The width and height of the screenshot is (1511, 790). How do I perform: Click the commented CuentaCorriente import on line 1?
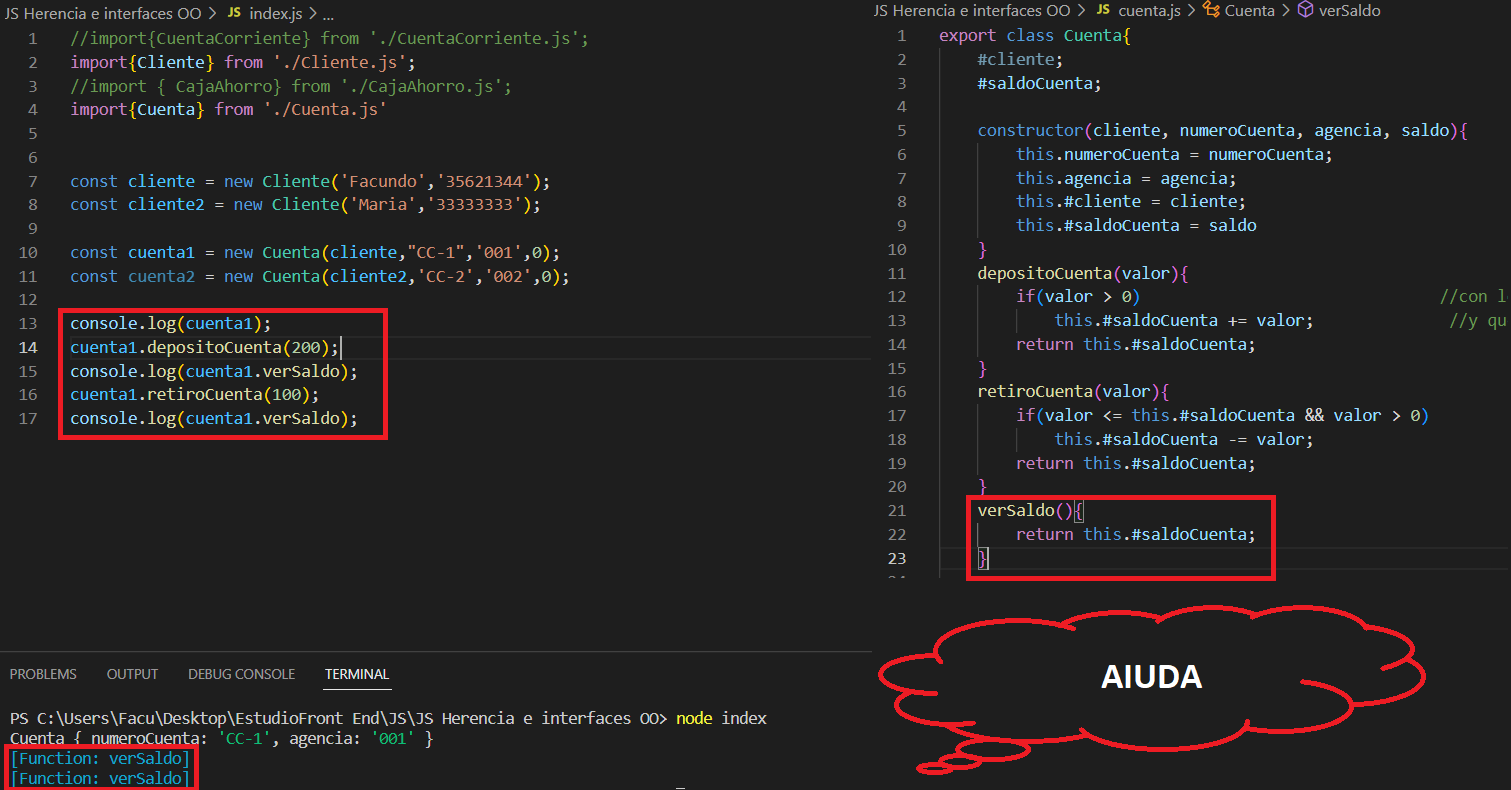tap(329, 39)
